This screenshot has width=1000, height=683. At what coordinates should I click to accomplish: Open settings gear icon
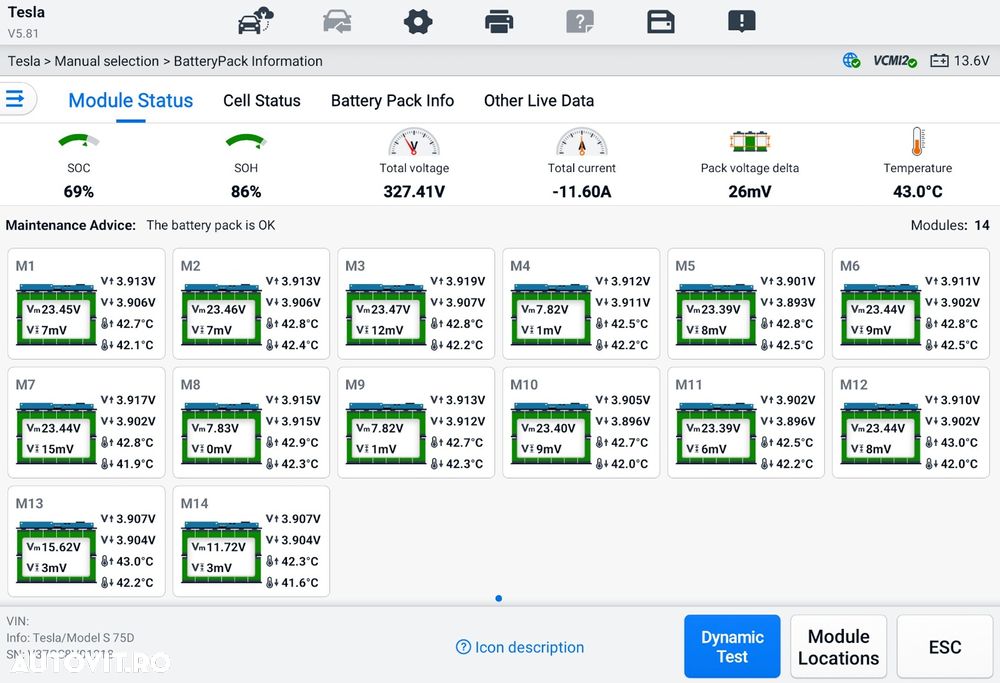(x=418, y=22)
